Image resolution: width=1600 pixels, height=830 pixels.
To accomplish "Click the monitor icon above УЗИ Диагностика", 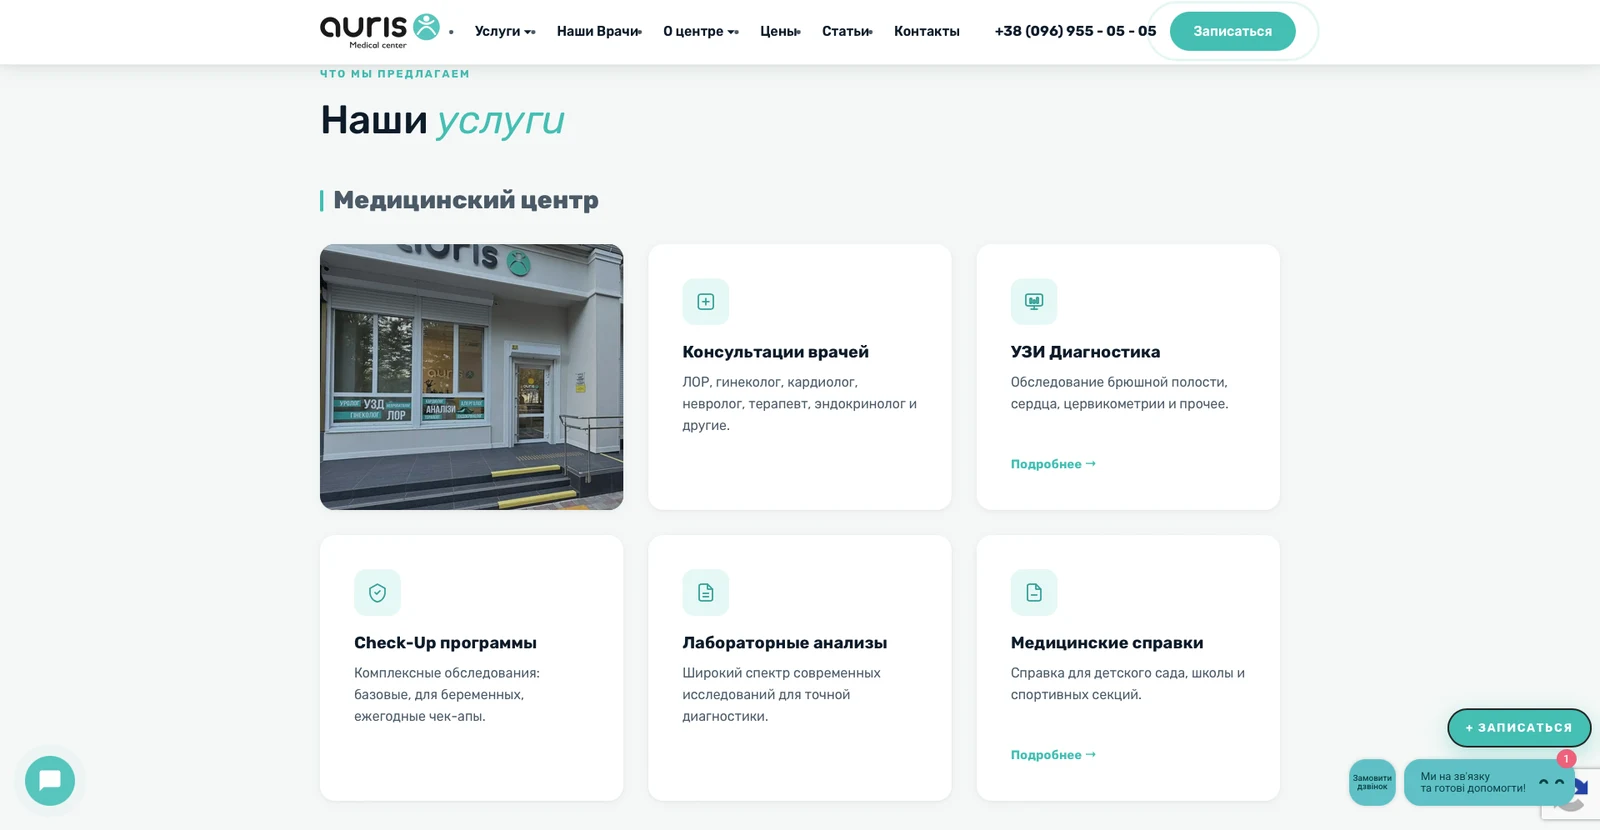I will click(1034, 302).
